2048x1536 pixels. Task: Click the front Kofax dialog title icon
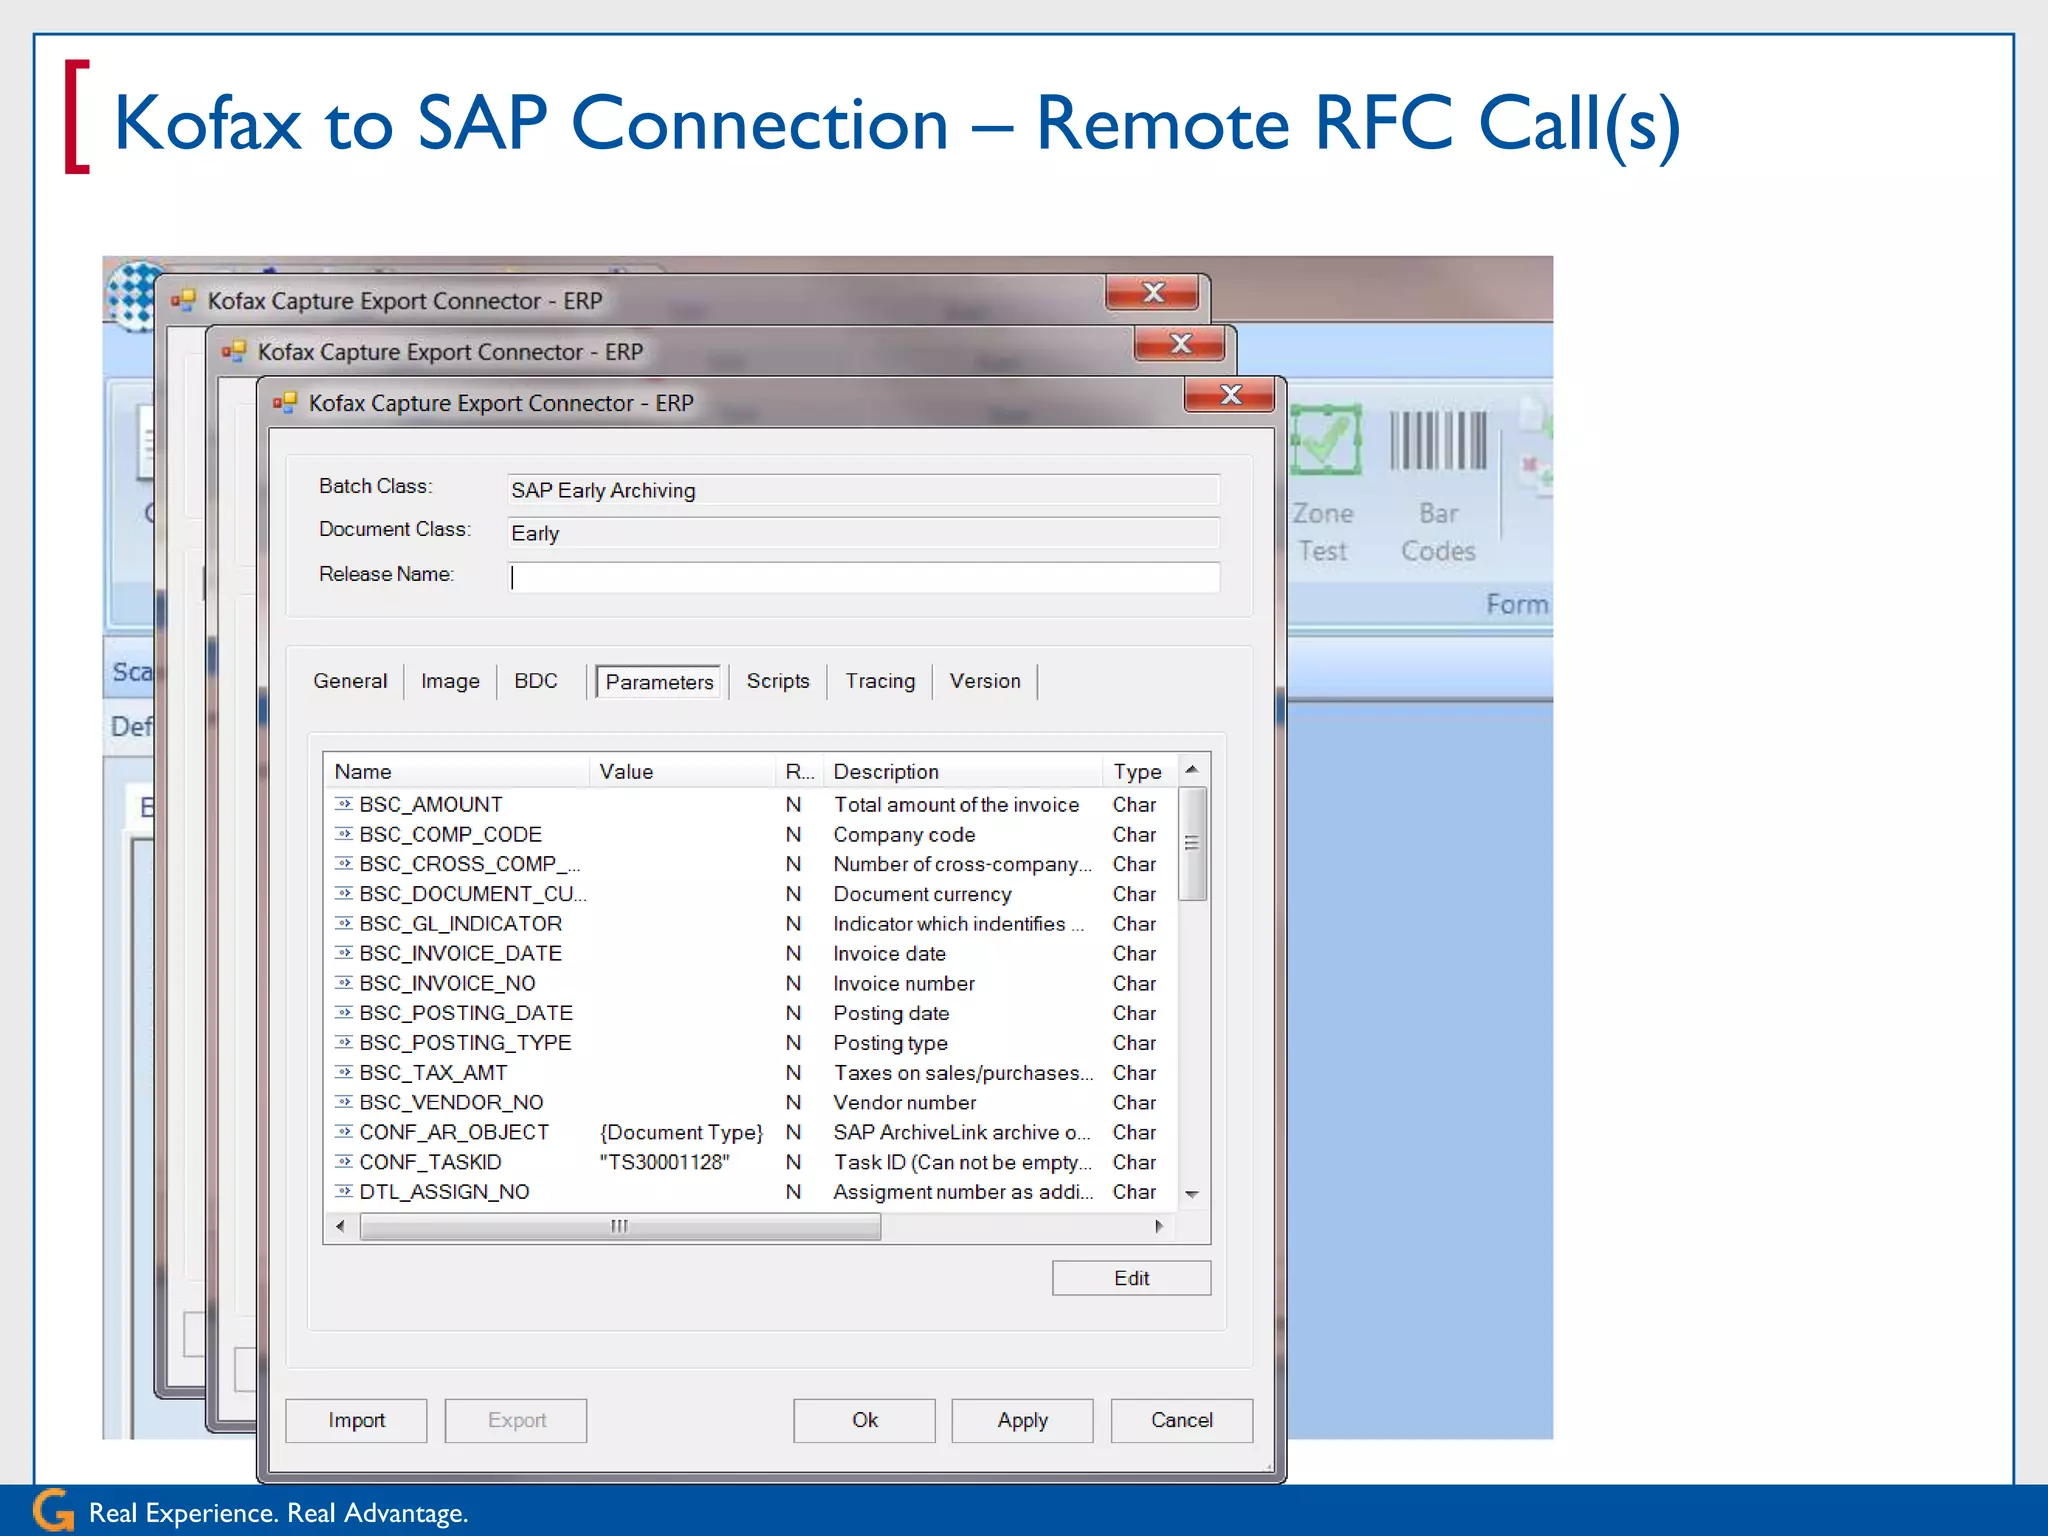tap(285, 403)
